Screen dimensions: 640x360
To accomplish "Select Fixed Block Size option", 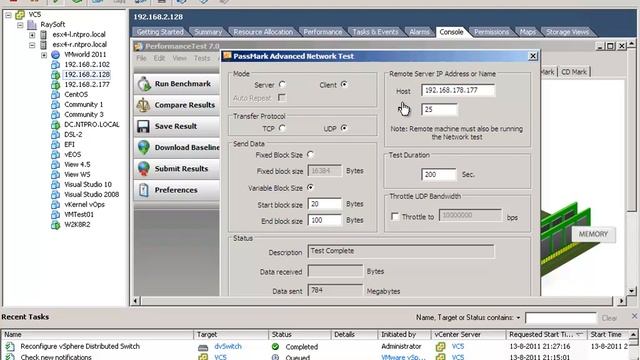I will pos(310,155).
